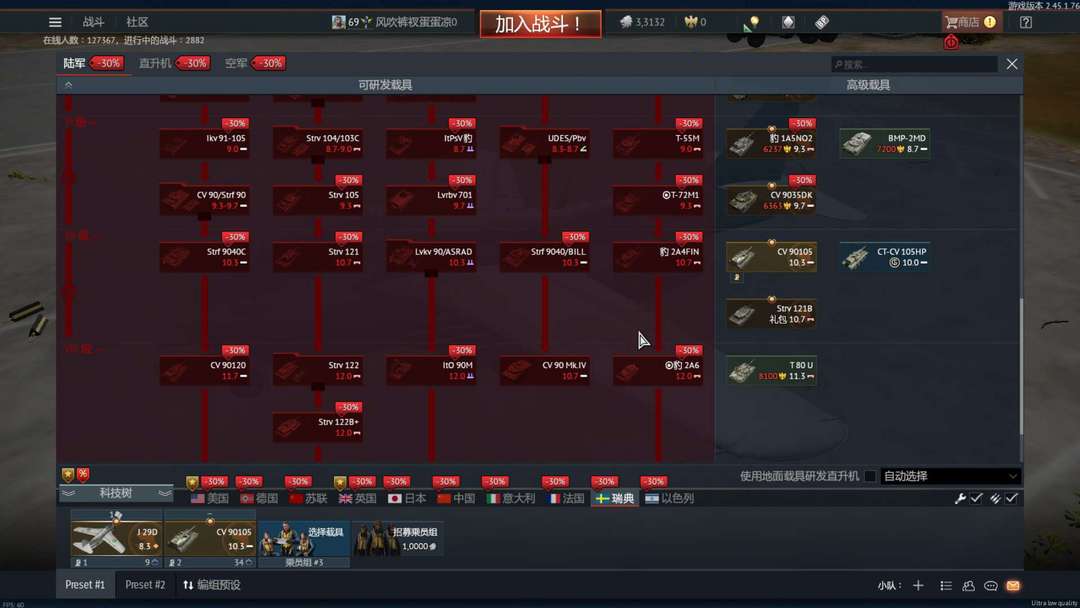Image resolution: width=1080 pixels, height=608 pixels.
Task: Select the 苏联 nation tab
Action: (308, 498)
